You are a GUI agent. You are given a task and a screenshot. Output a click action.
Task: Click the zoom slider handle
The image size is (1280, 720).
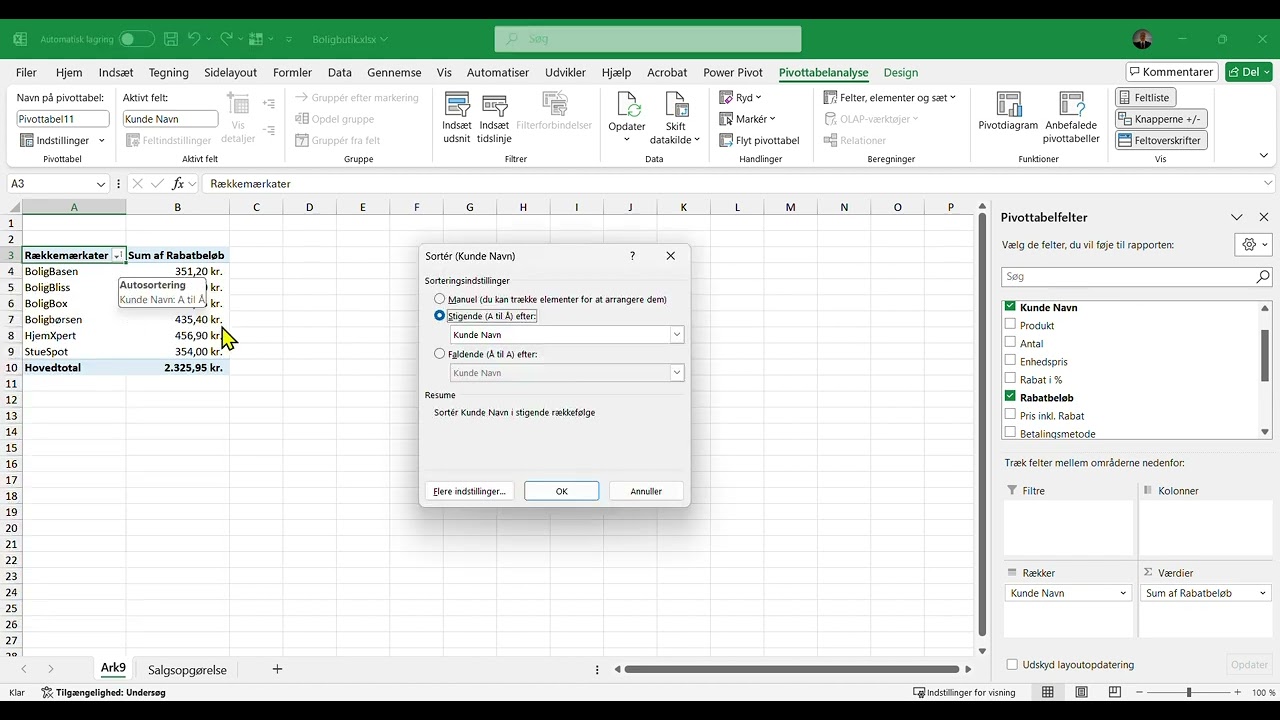1189,692
